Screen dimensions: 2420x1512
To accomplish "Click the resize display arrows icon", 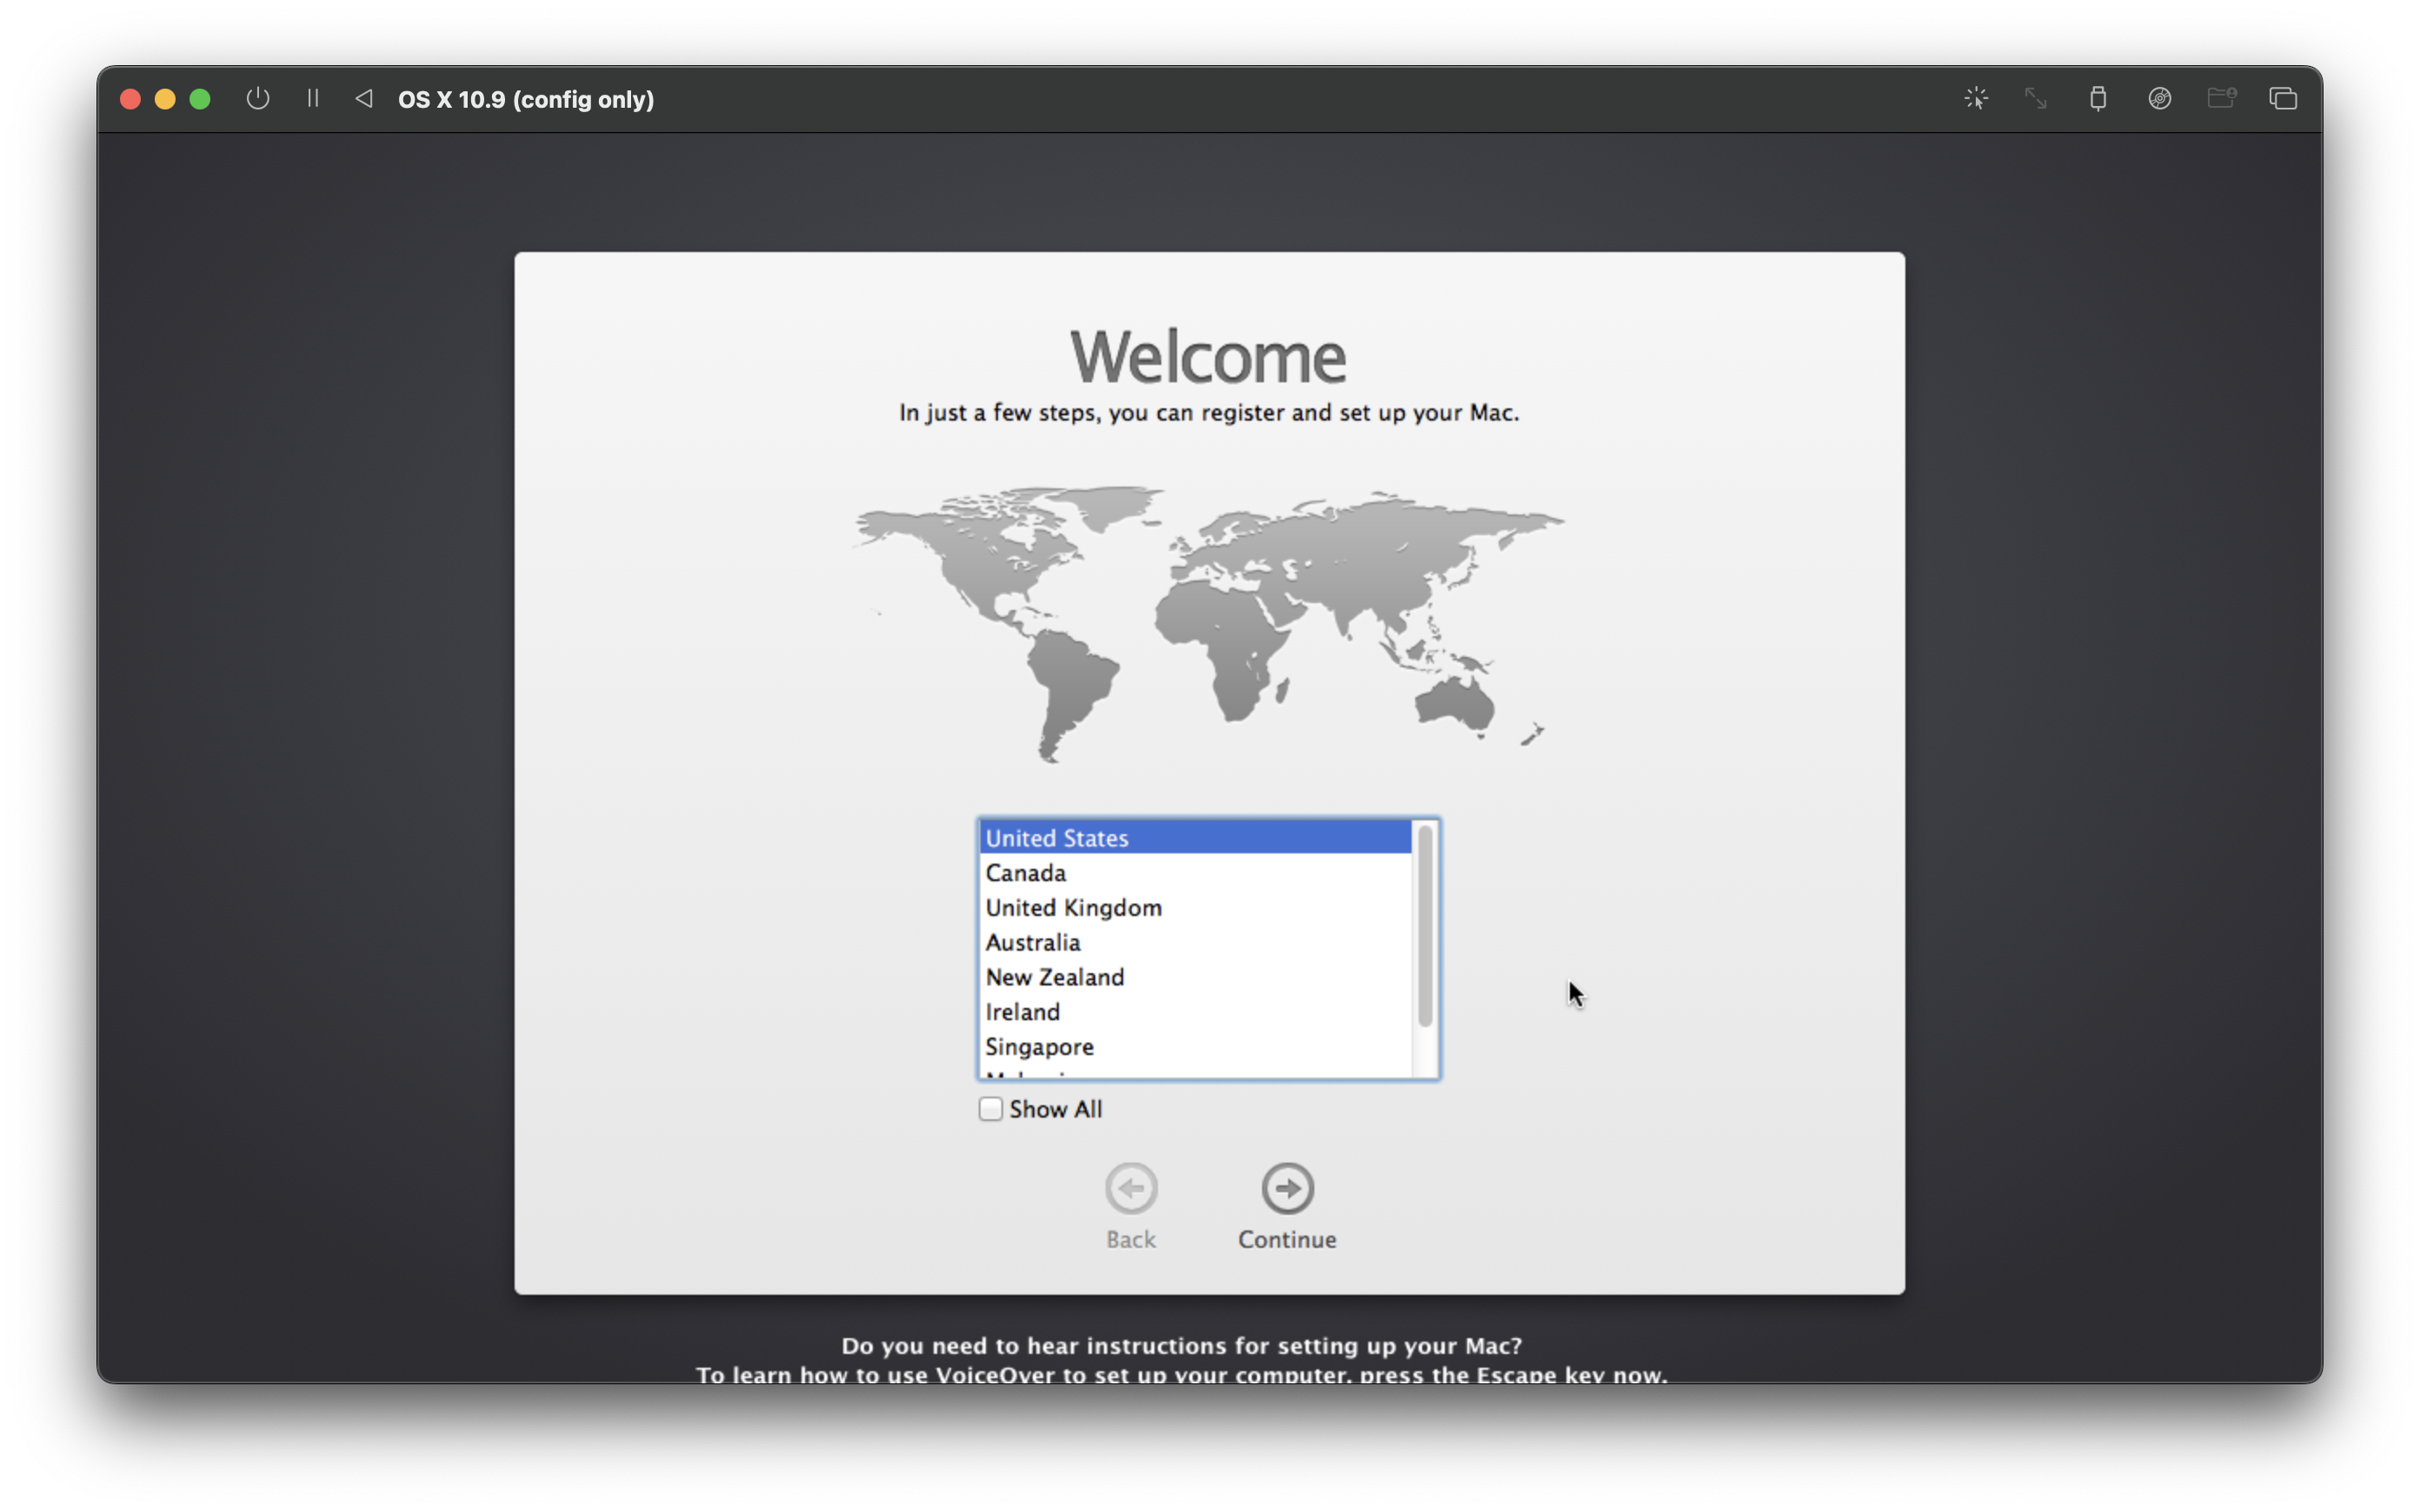I will pos(2036,99).
